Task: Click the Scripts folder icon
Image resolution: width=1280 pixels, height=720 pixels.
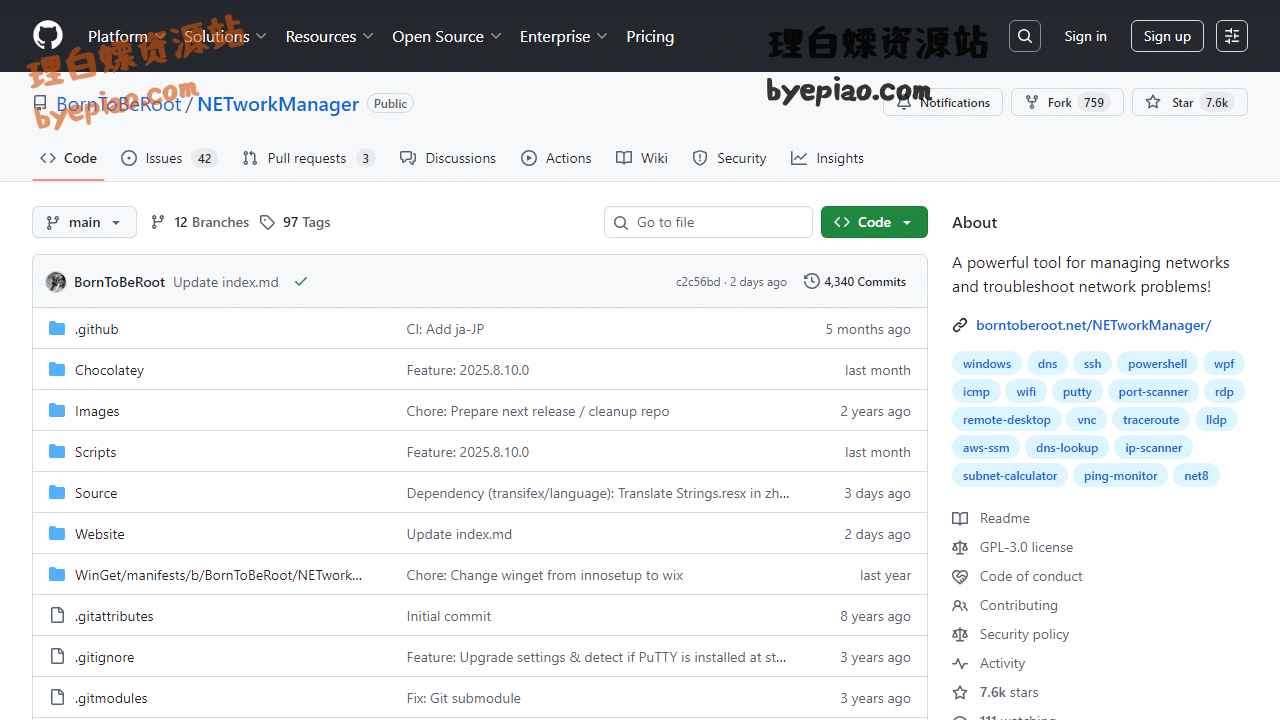Action: tap(57, 452)
